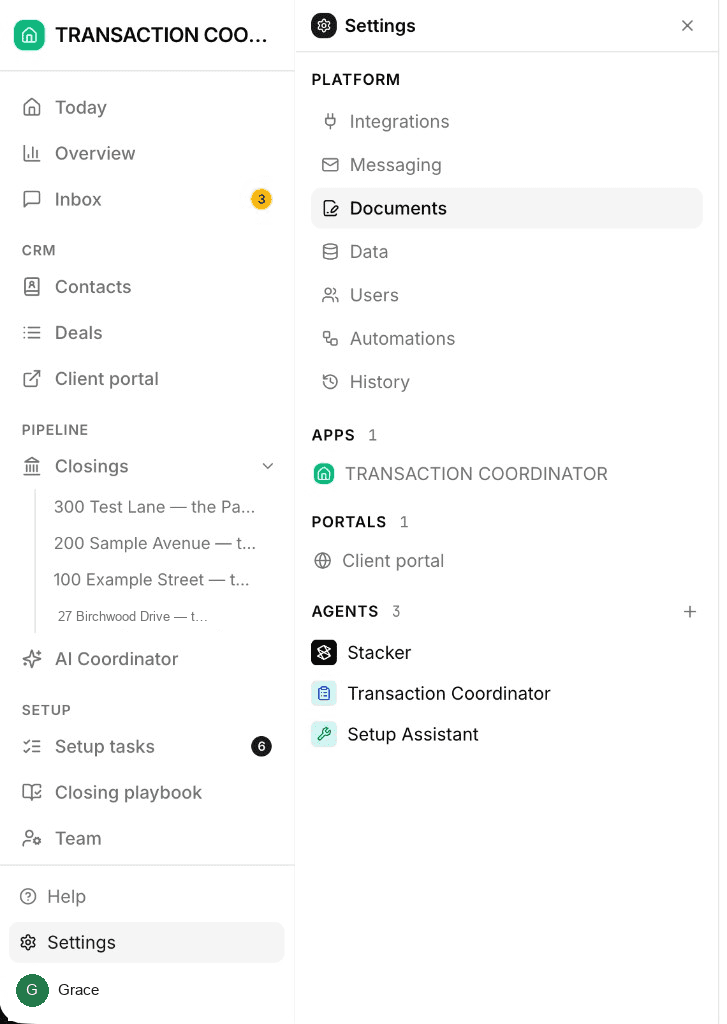Image resolution: width=727 pixels, height=1024 pixels.
Task: Click the Help question mark icon
Action: pyautogui.click(x=28, y=897)
